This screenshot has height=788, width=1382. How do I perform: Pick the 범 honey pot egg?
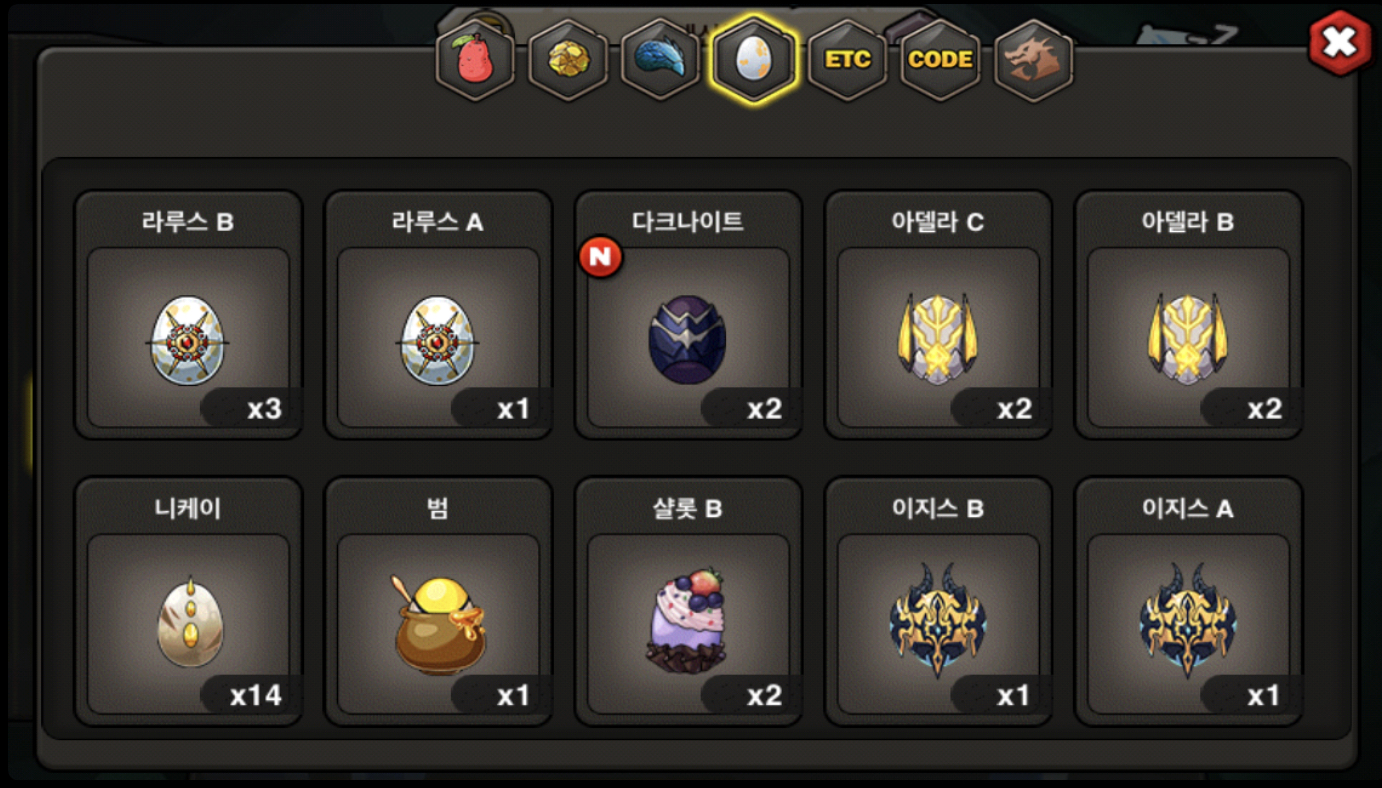pos(438,601)
